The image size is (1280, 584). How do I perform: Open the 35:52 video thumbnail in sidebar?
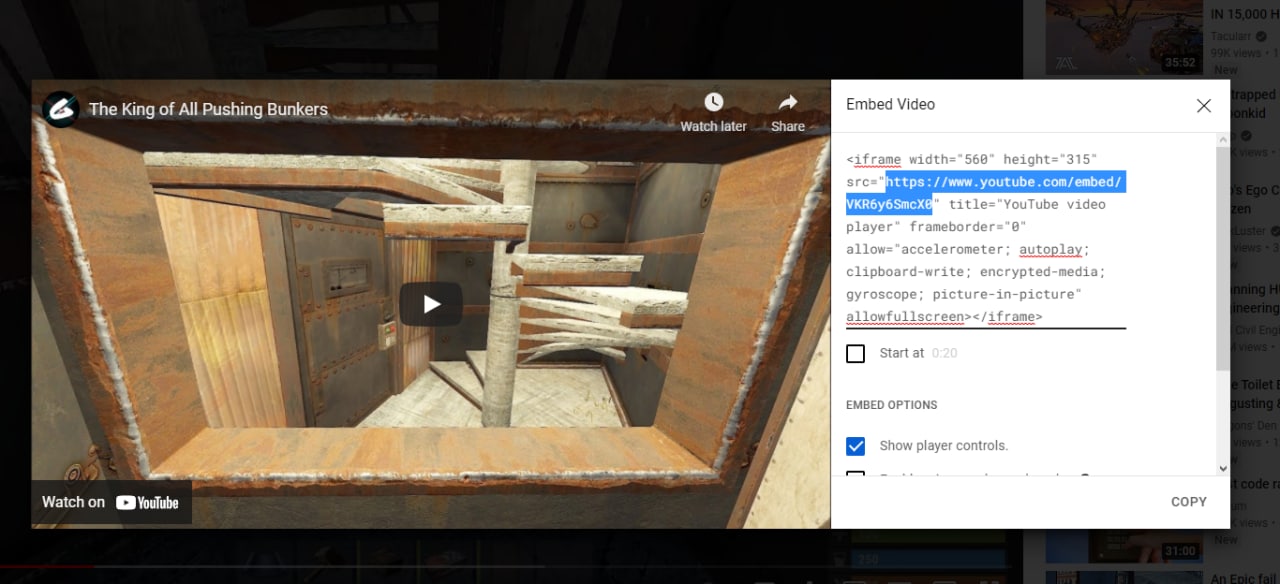[1124, 37]
